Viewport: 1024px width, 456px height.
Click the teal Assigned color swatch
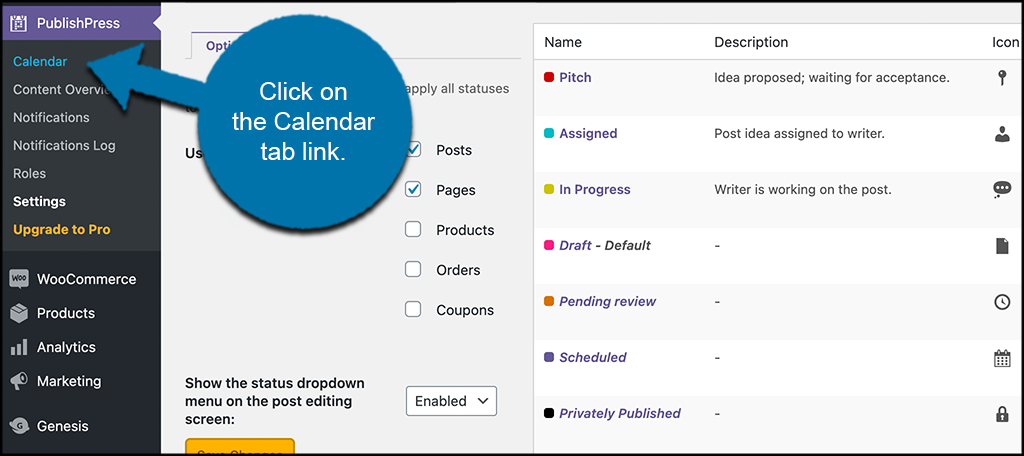[549, 133]
